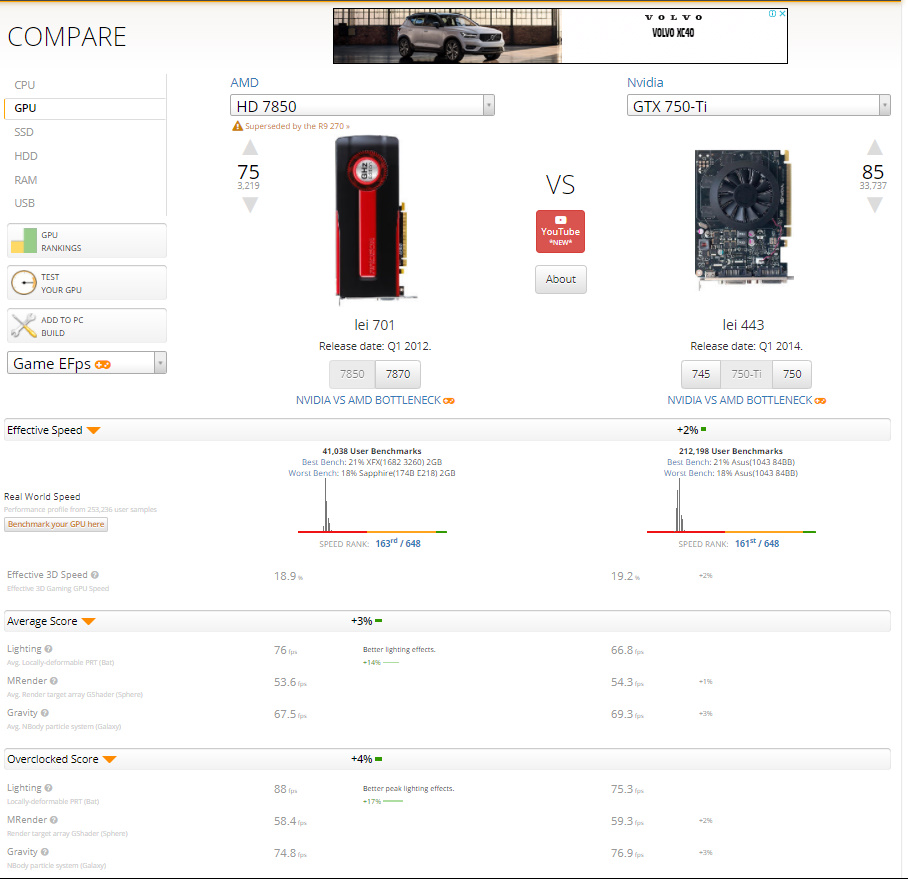The width and height of the screenshot is (908, 879).
Task: Open left NVIDIA VS AMD BOTTLENECK link
Action: tap(375, 401)
